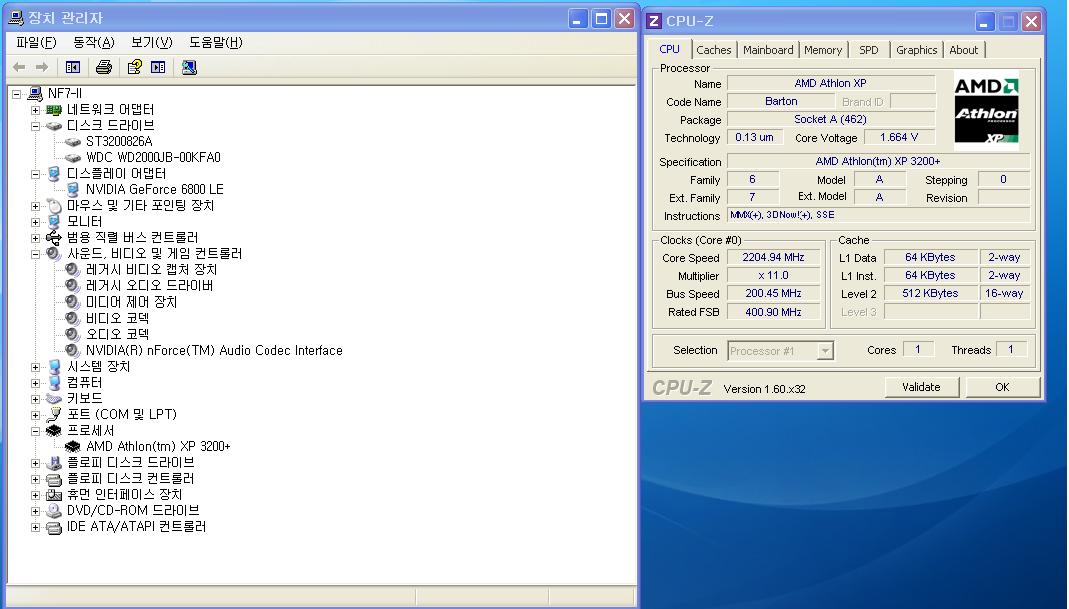
Task: Expand the 모니터 node
Action: pos(35,222)
